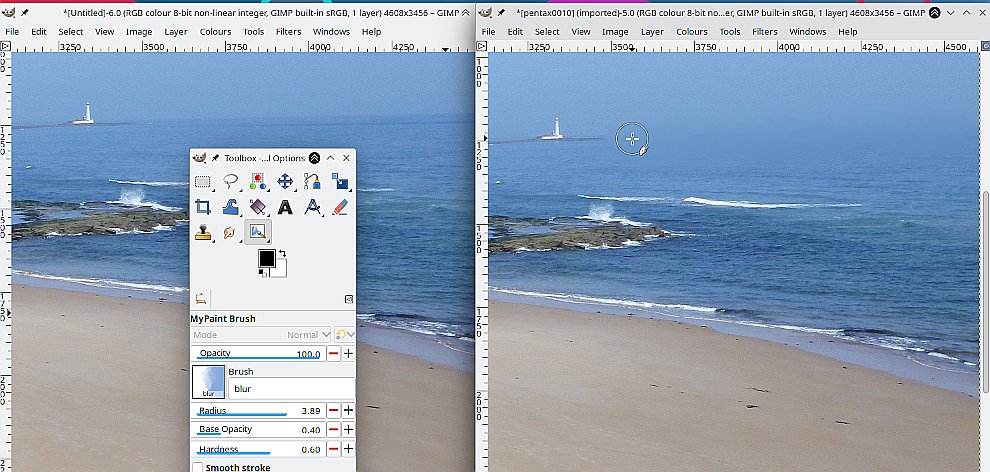Open the paint Mode Normal dropdown
This screenshot has height=472, width=990.
click(262, 334)
